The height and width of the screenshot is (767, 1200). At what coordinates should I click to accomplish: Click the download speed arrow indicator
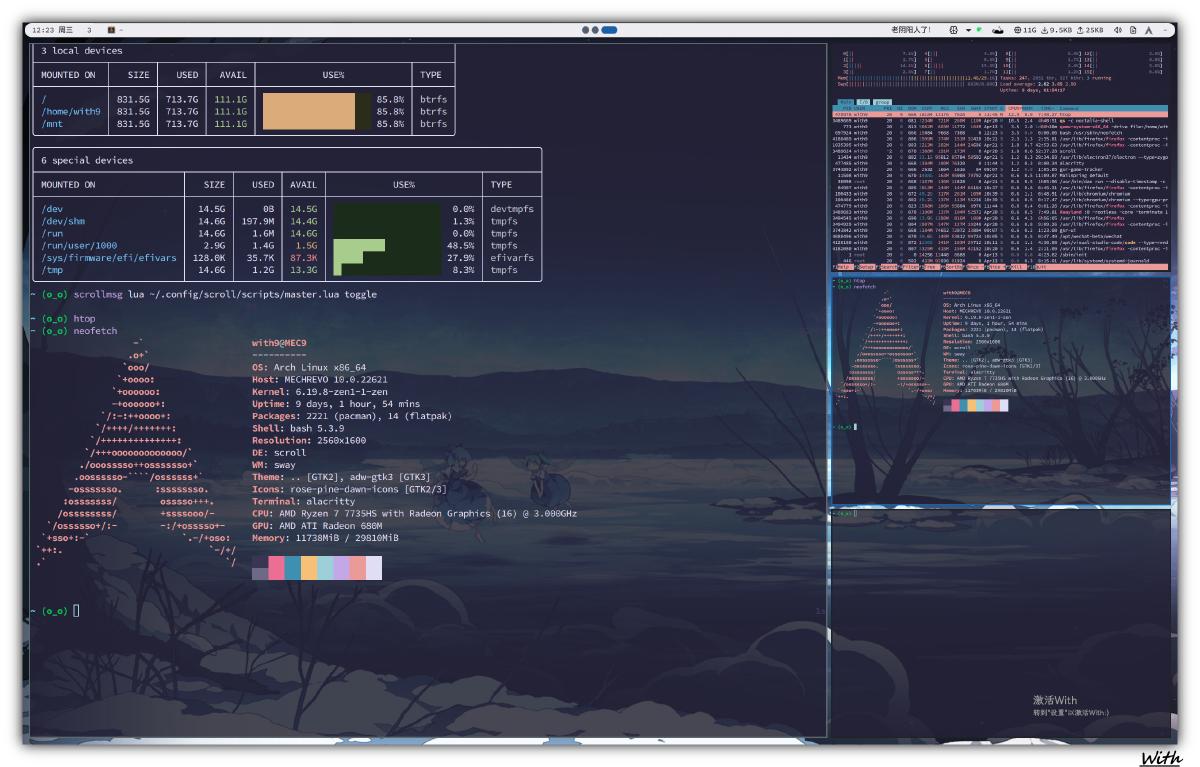coord(1045,30)
